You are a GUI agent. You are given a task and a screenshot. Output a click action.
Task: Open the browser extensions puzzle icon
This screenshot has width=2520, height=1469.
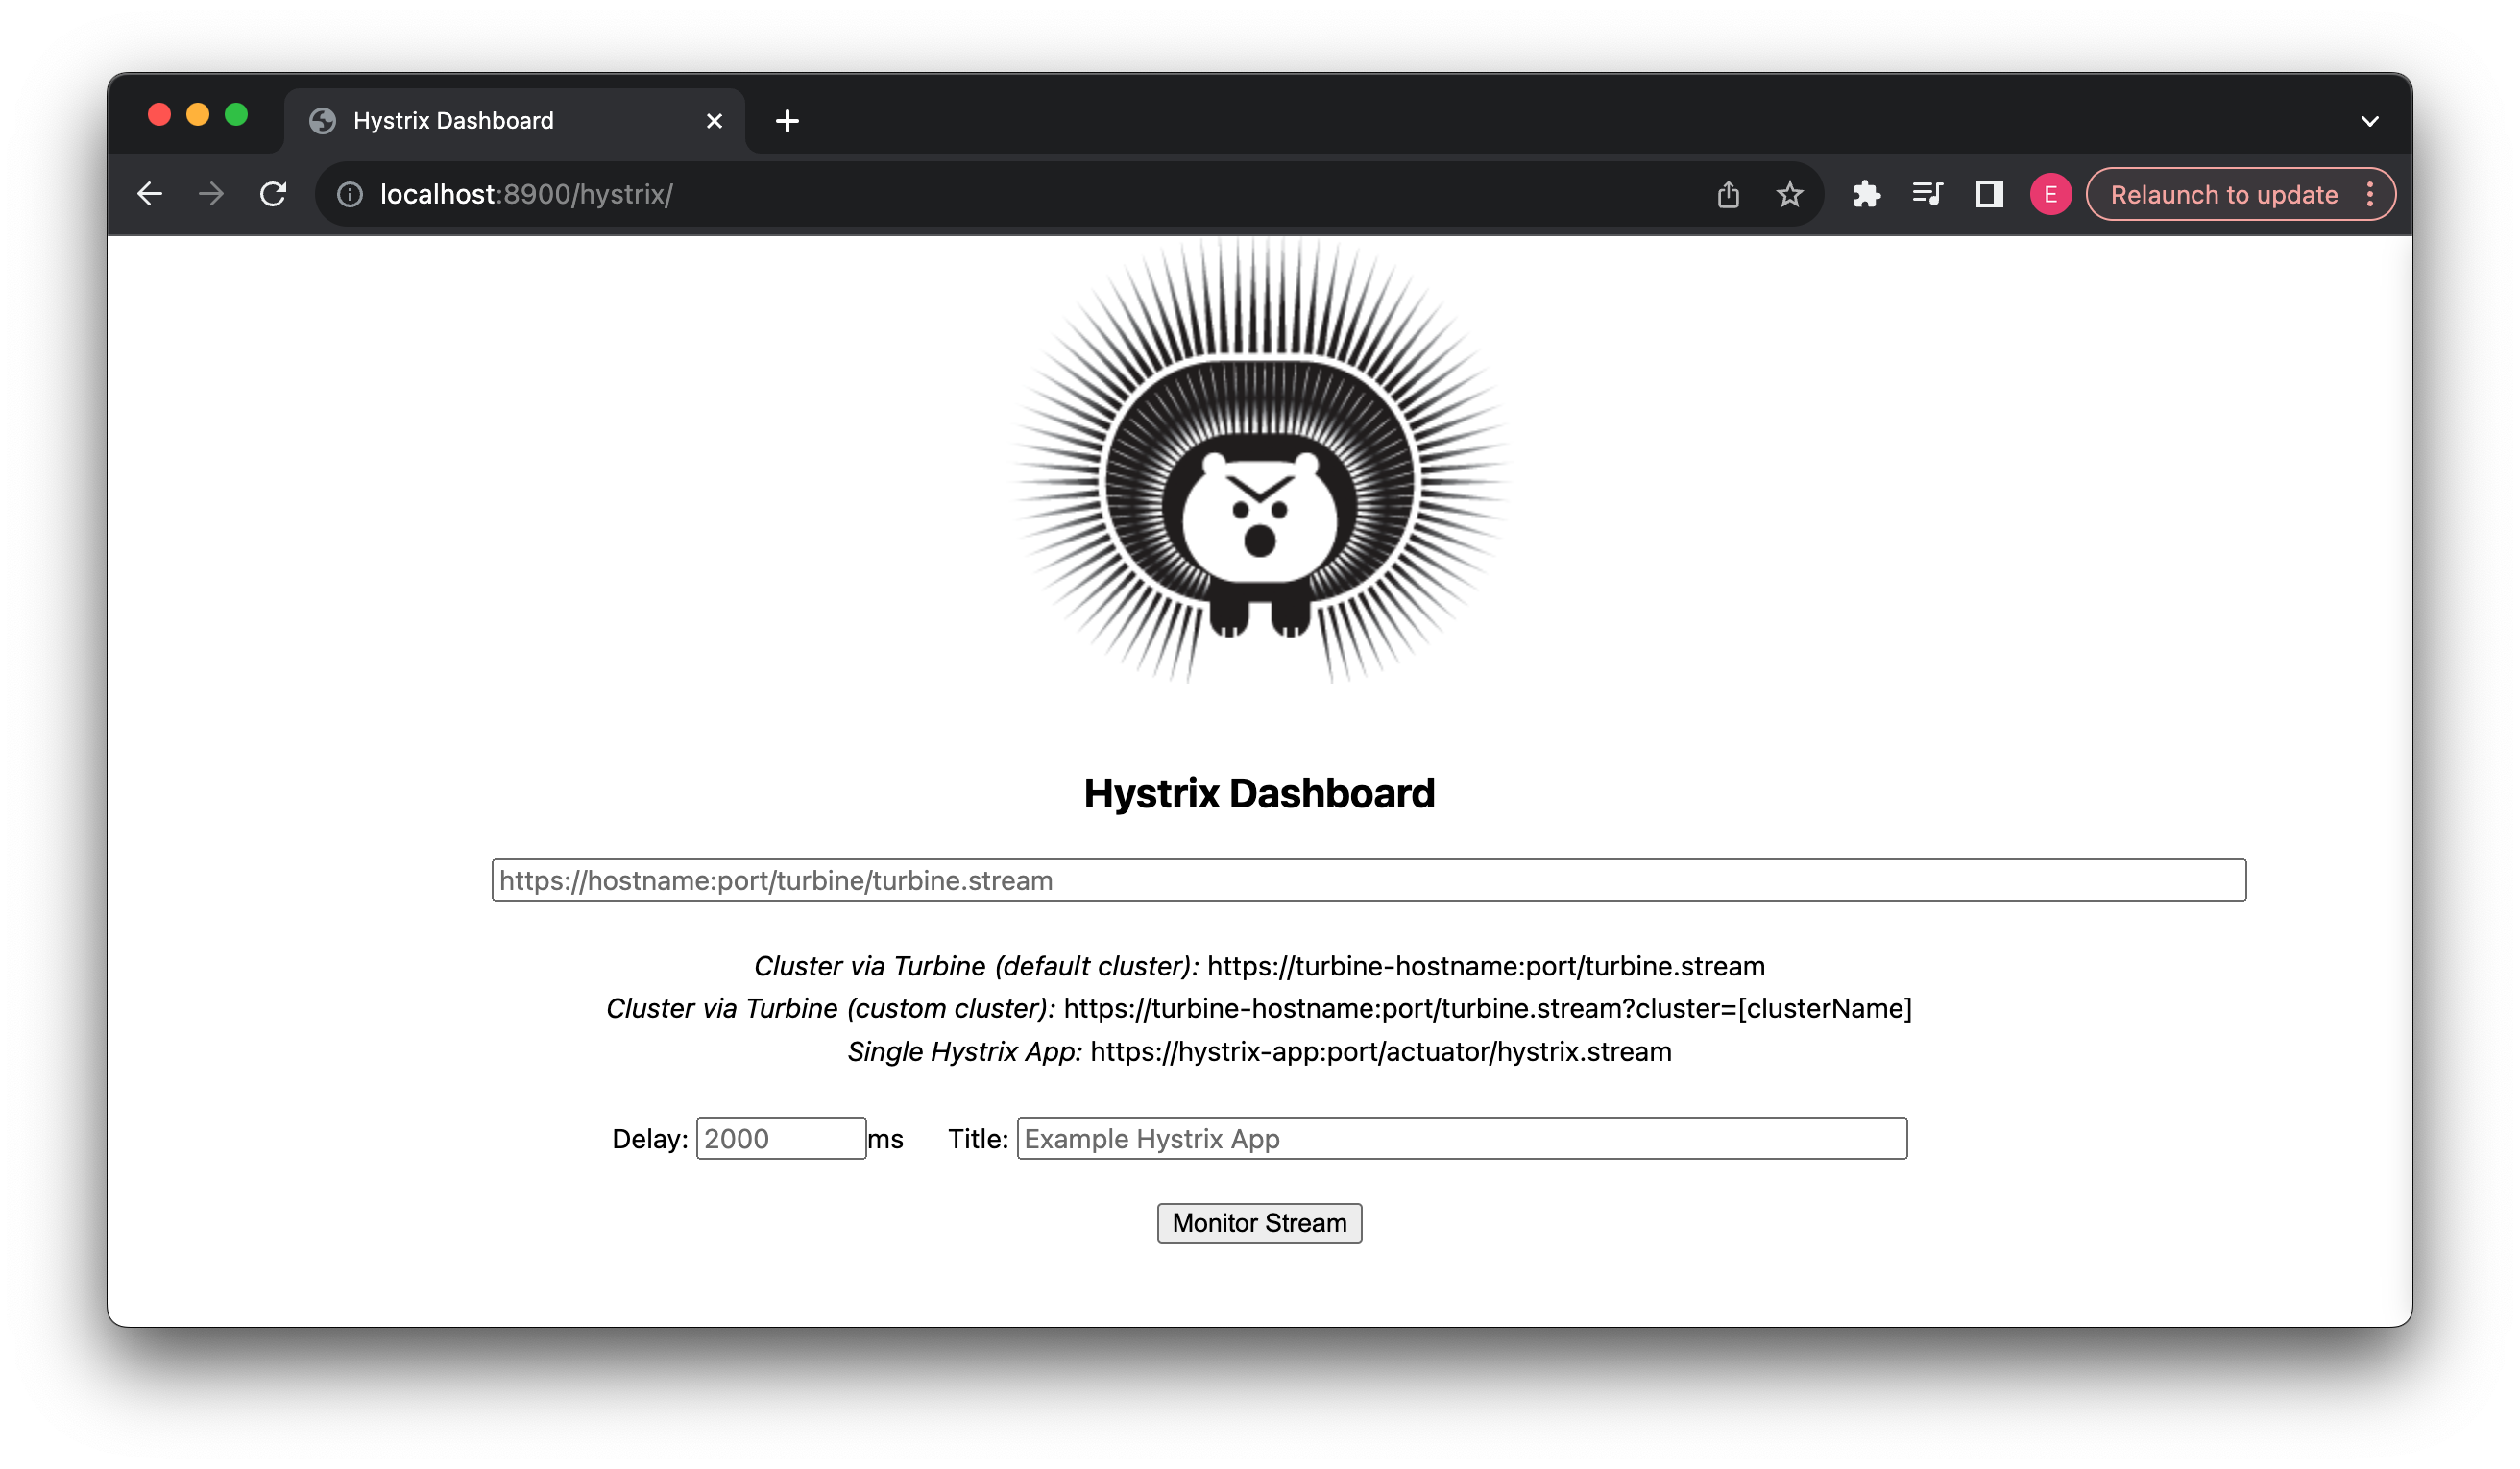1866,194
